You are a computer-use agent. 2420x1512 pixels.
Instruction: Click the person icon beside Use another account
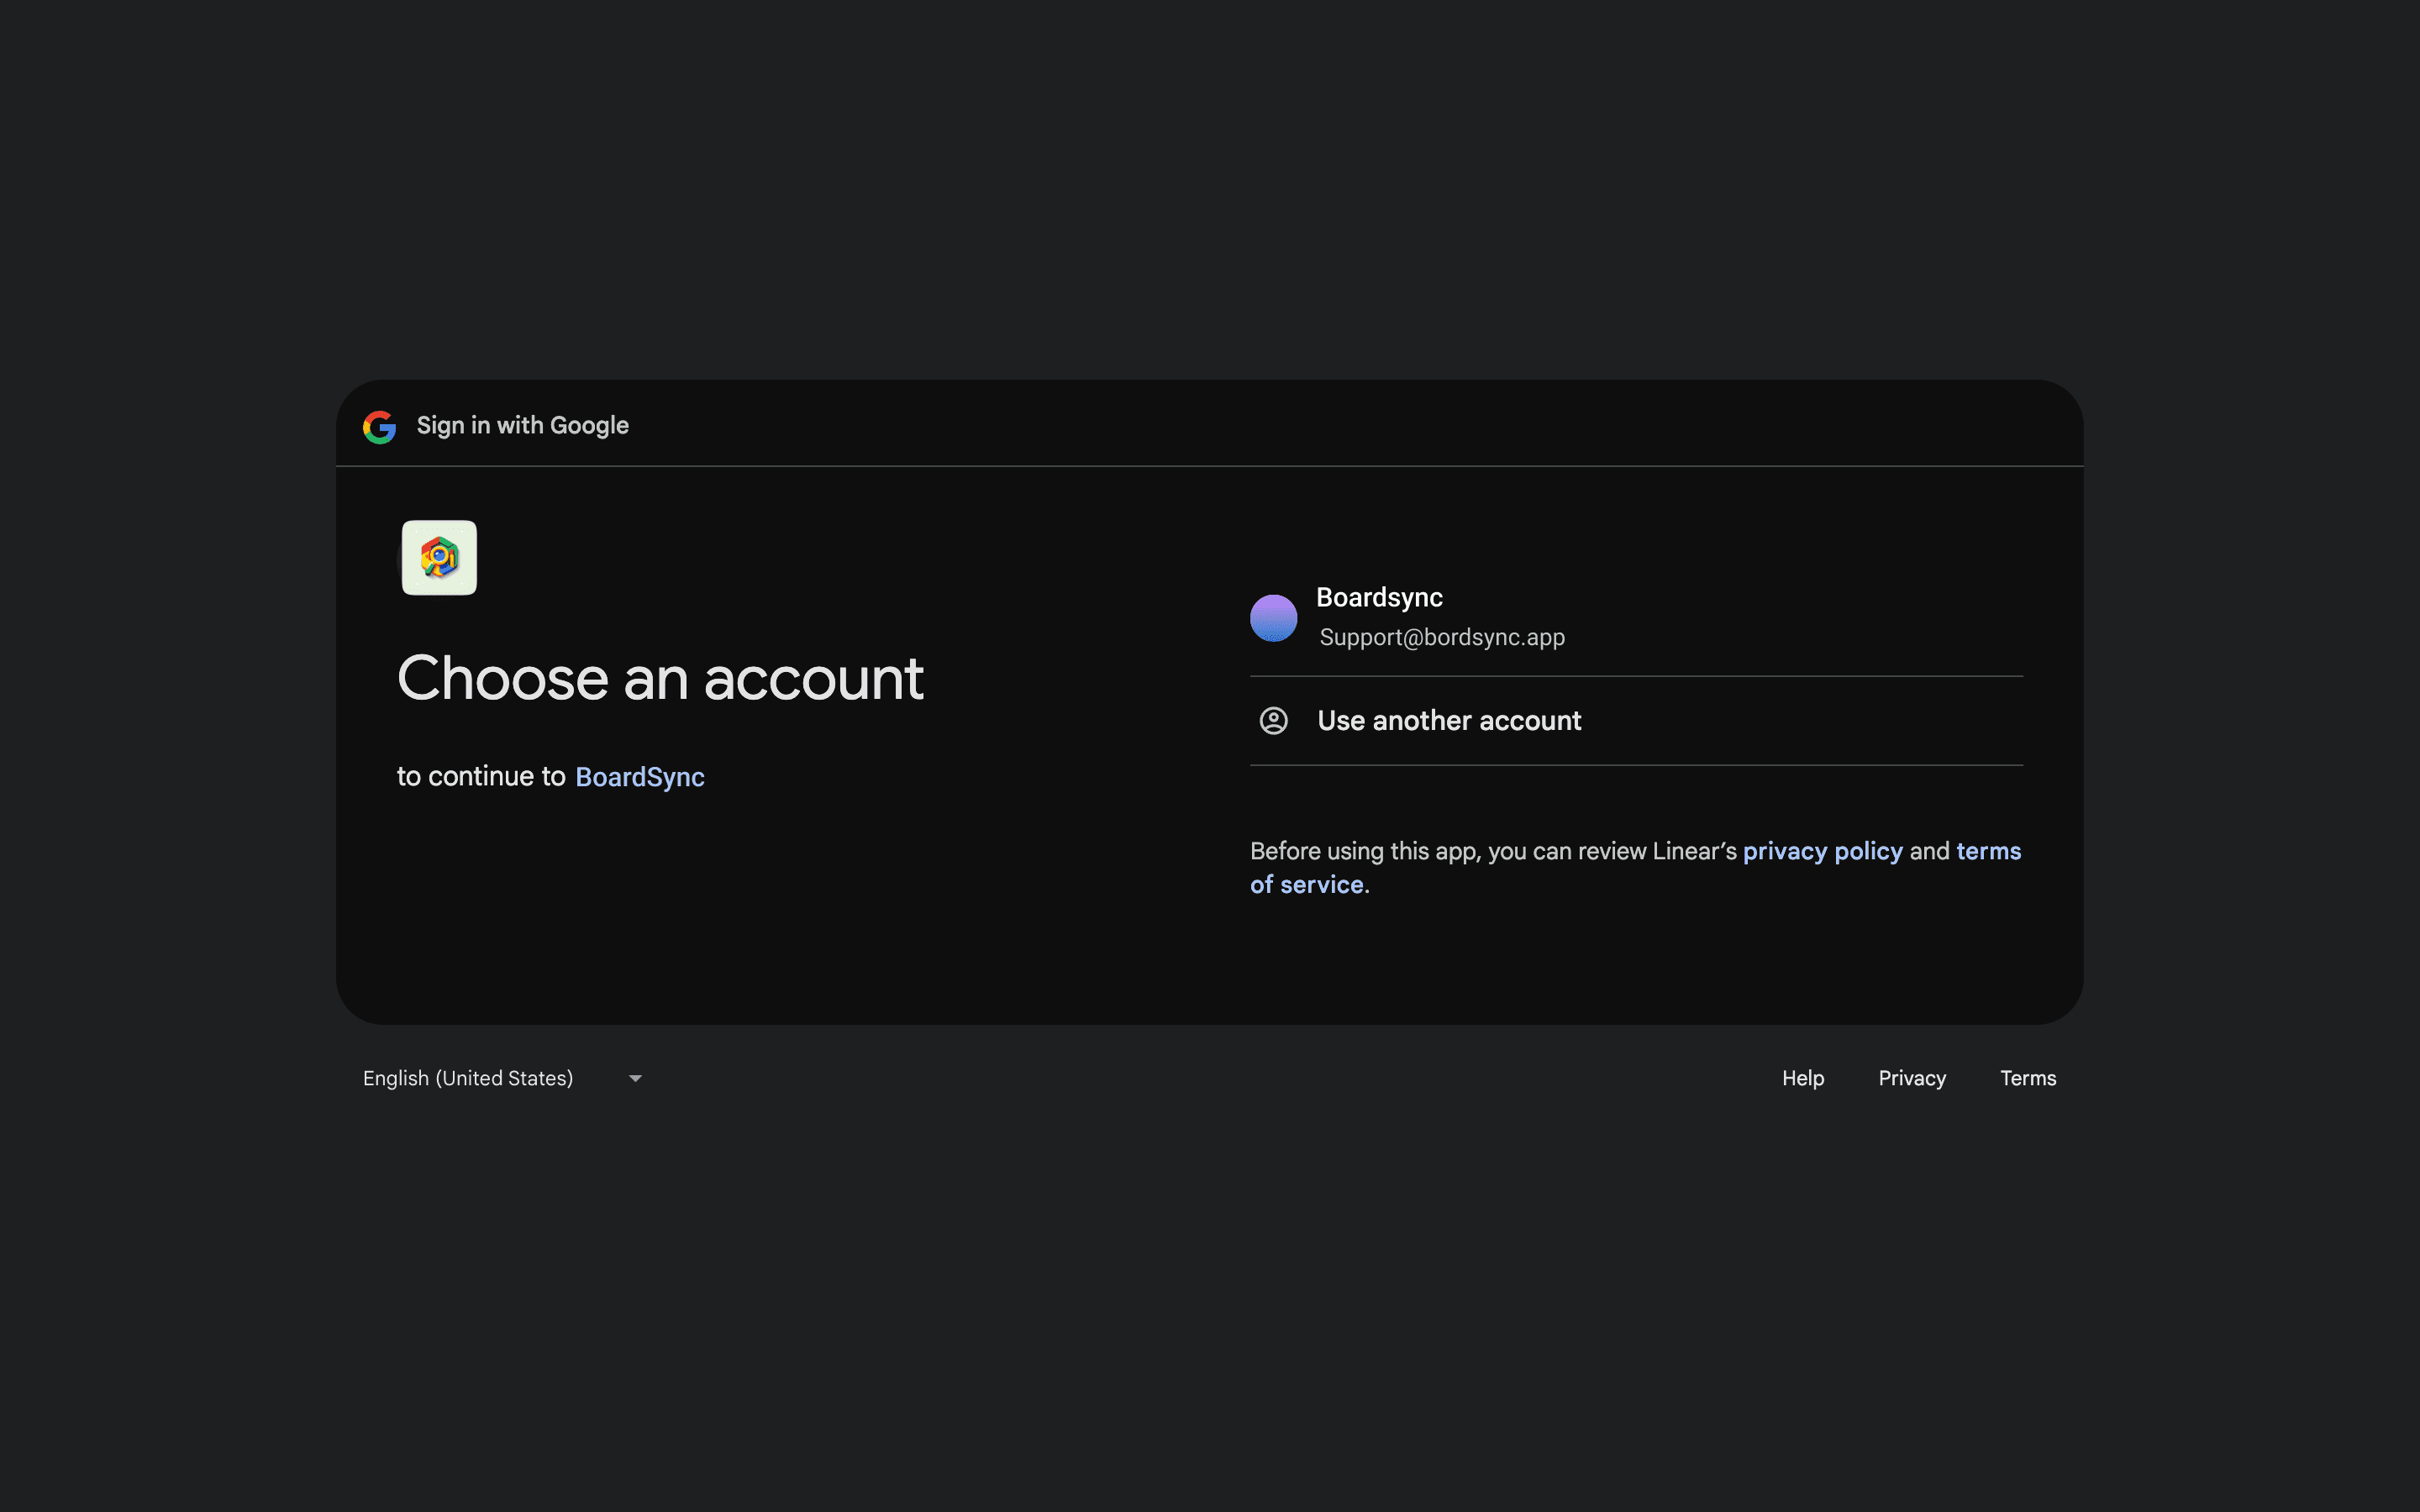(x=1273, y=721)
